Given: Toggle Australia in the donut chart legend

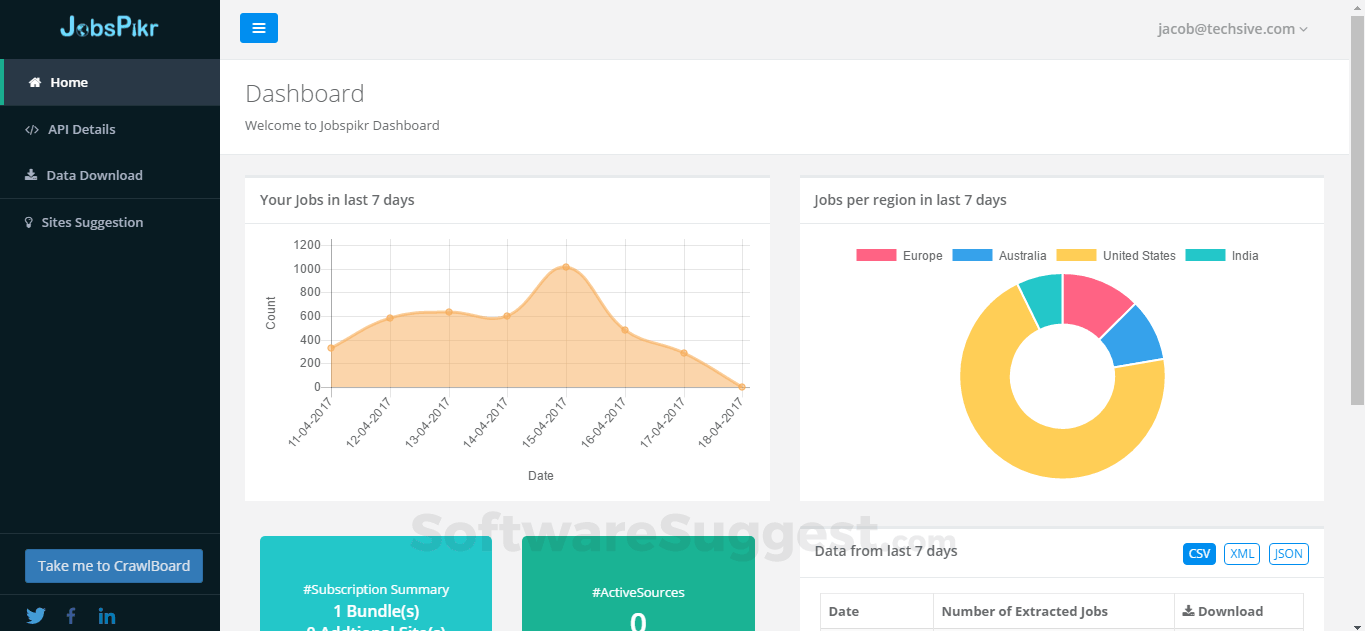Looking at the screenshot, I should (1004, 255).
